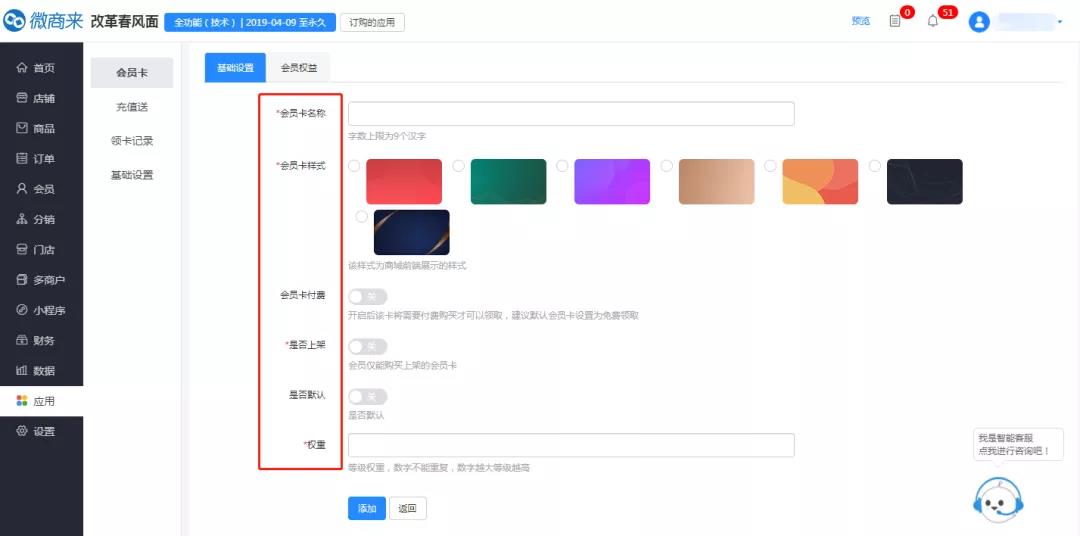Click the 返回 button

[x=407, y=508]
